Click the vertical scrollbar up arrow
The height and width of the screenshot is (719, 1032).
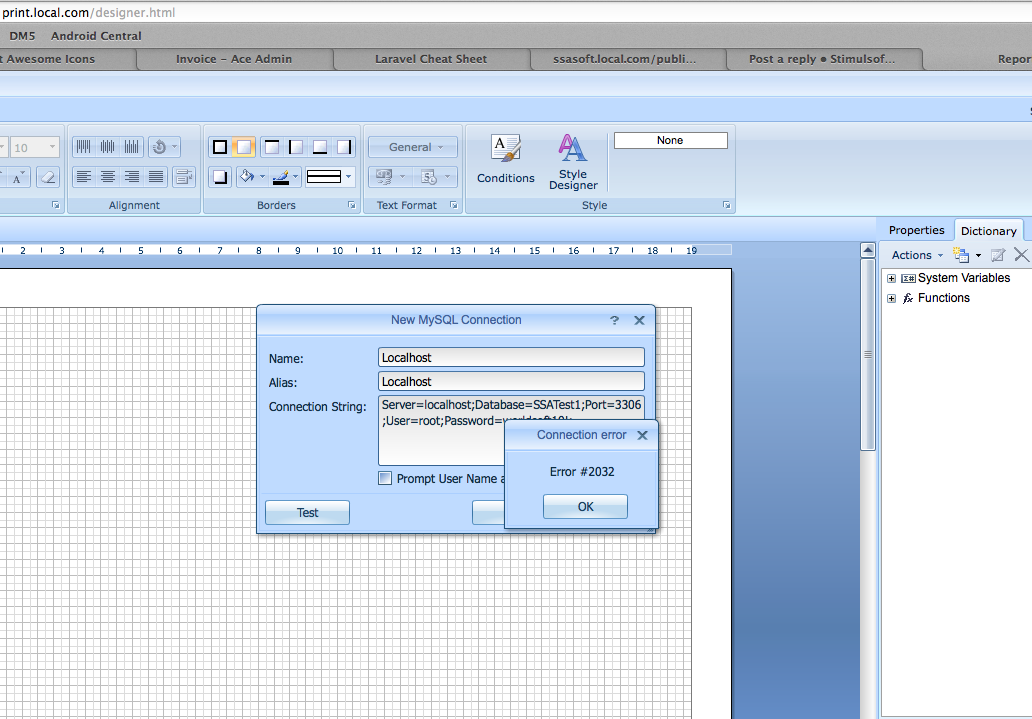(x=868, y=250)
